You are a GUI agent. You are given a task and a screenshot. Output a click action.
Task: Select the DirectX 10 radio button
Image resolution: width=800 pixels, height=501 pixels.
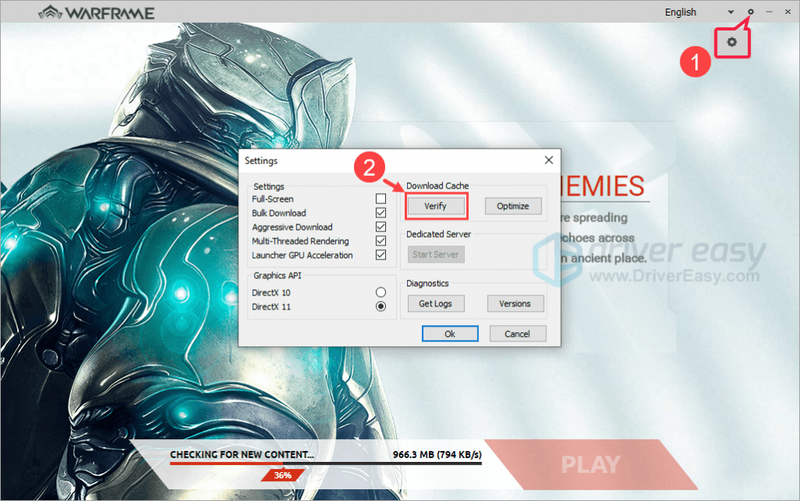tap(381, 292)
